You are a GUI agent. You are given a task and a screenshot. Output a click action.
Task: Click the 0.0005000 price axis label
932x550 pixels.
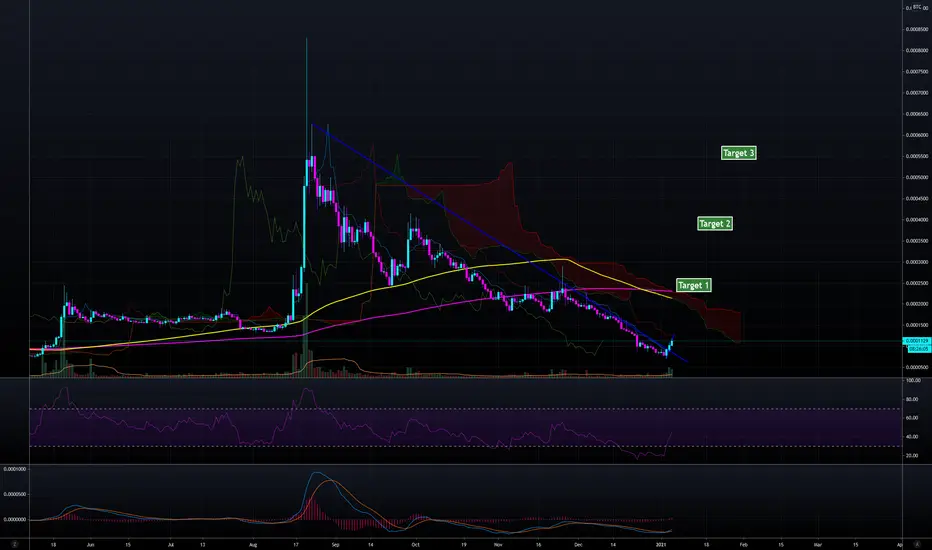point(917,177)
